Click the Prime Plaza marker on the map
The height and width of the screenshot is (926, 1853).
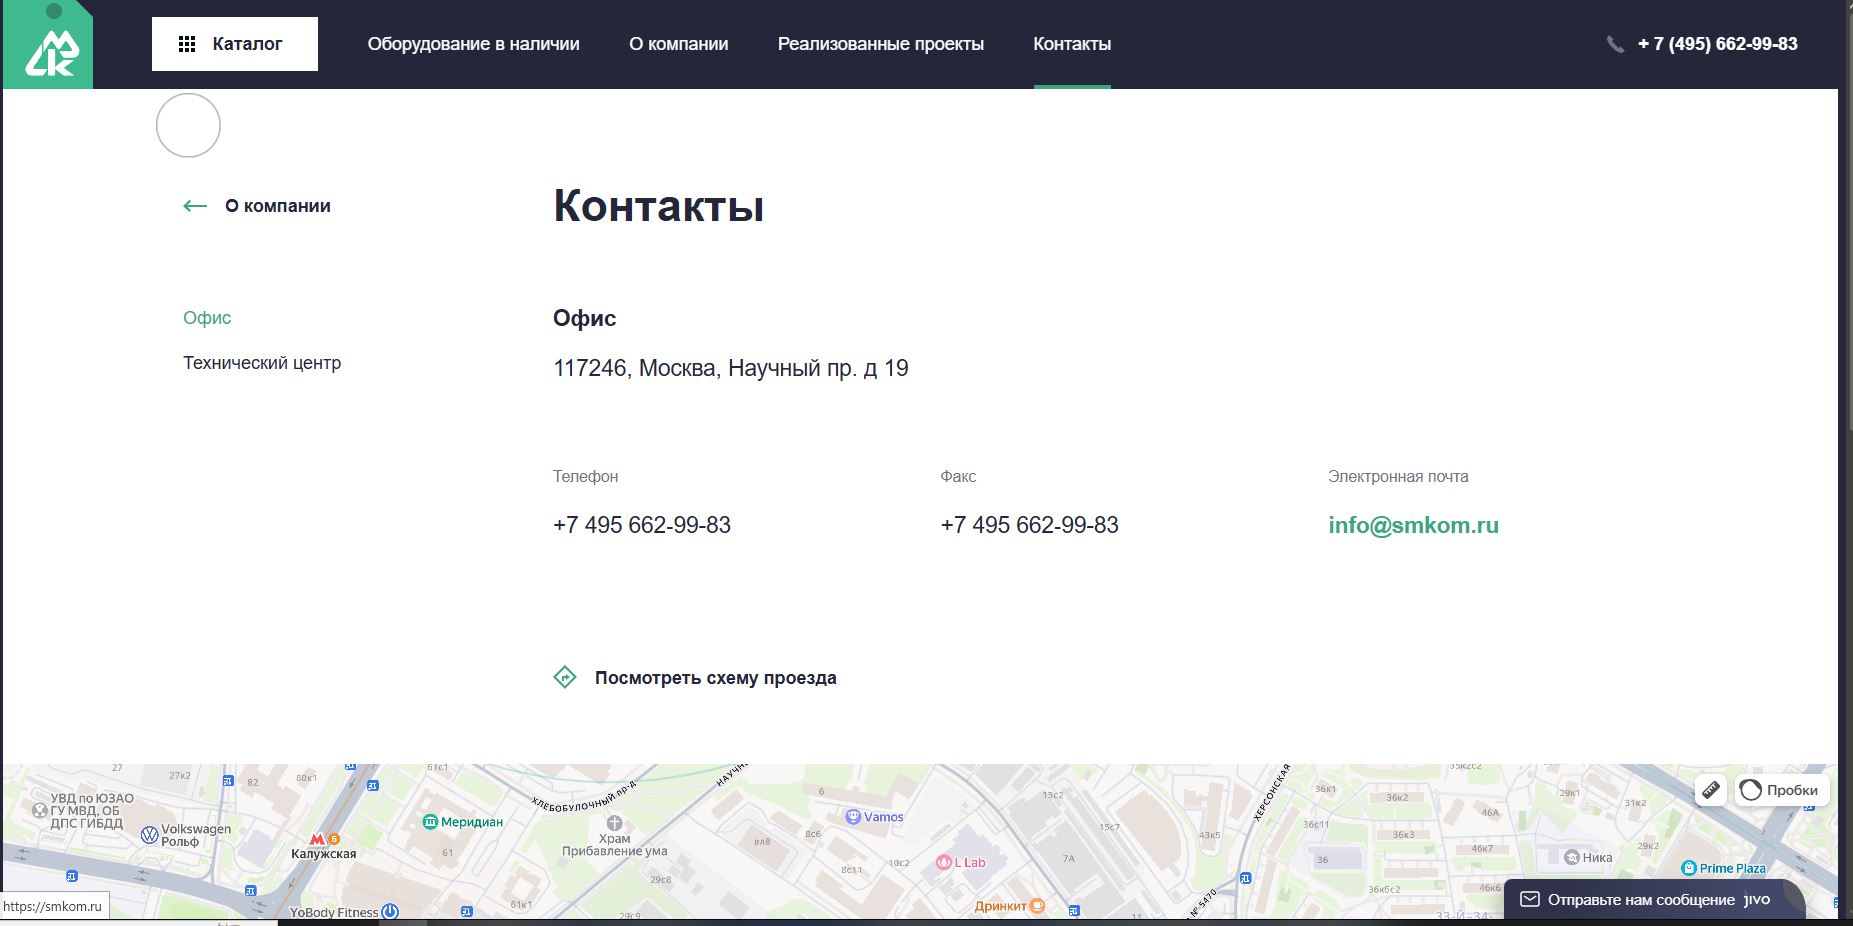(x=1724, y=868)
